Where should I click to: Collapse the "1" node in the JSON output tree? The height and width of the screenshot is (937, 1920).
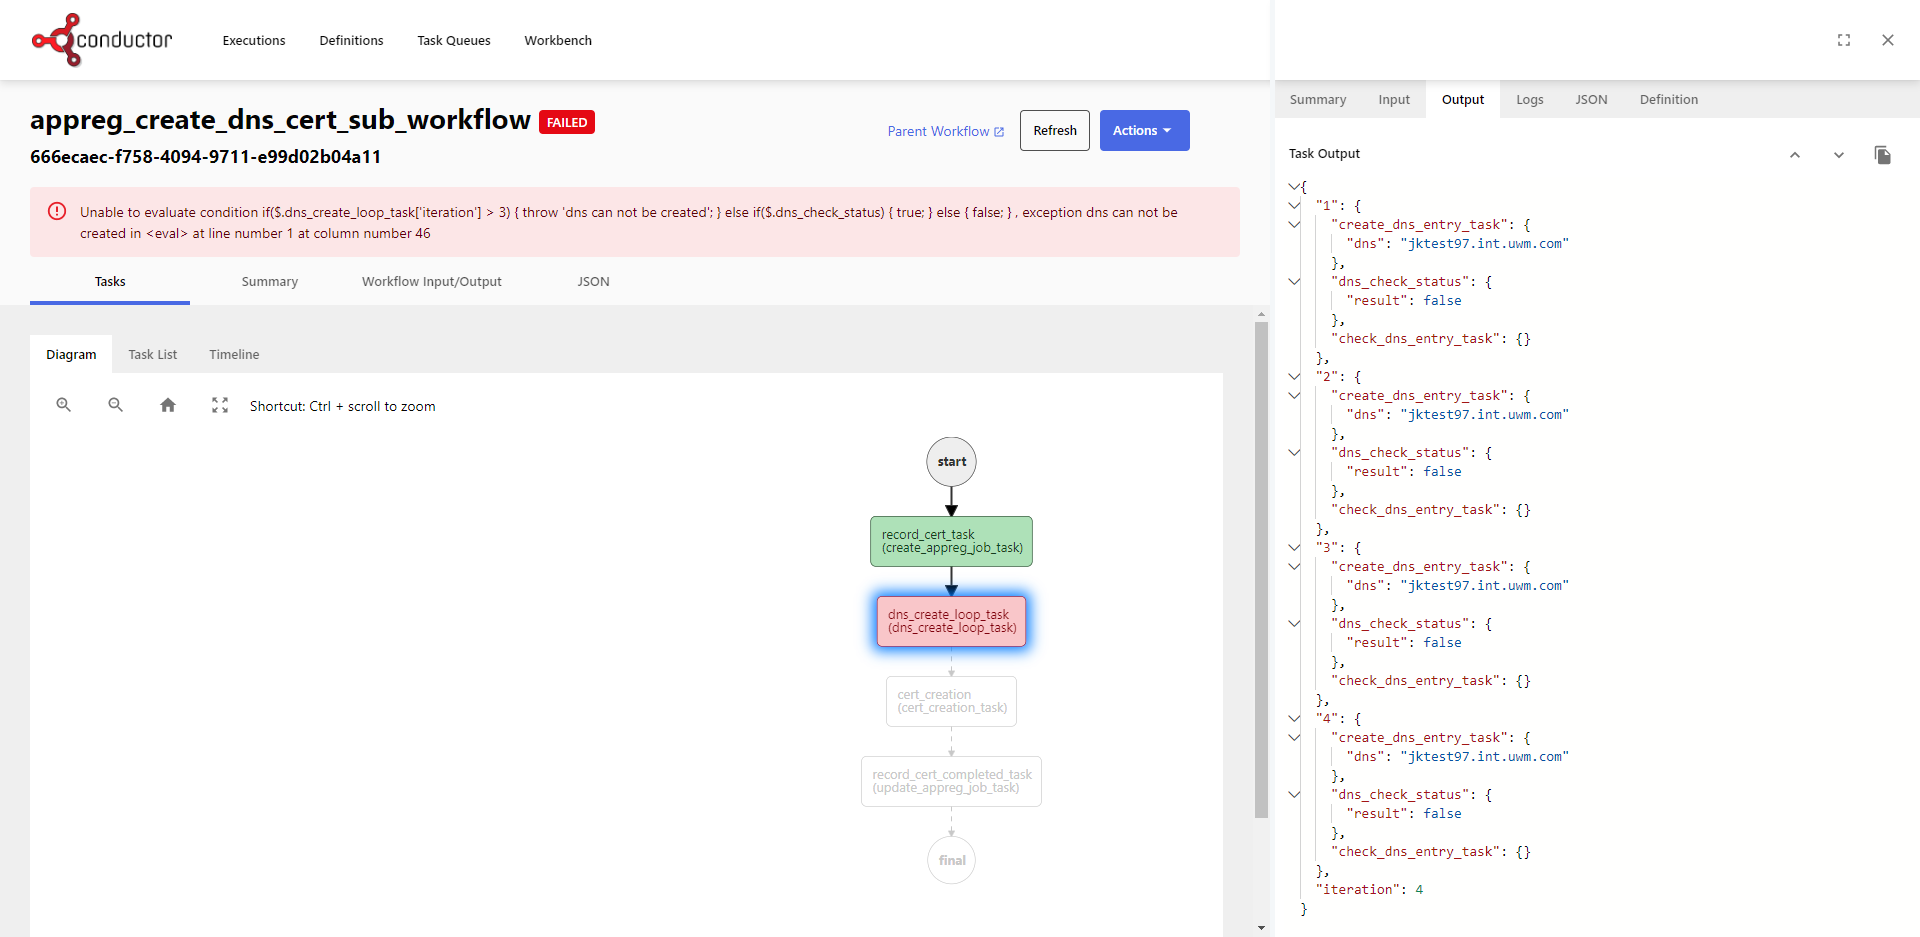(1294, 205)
